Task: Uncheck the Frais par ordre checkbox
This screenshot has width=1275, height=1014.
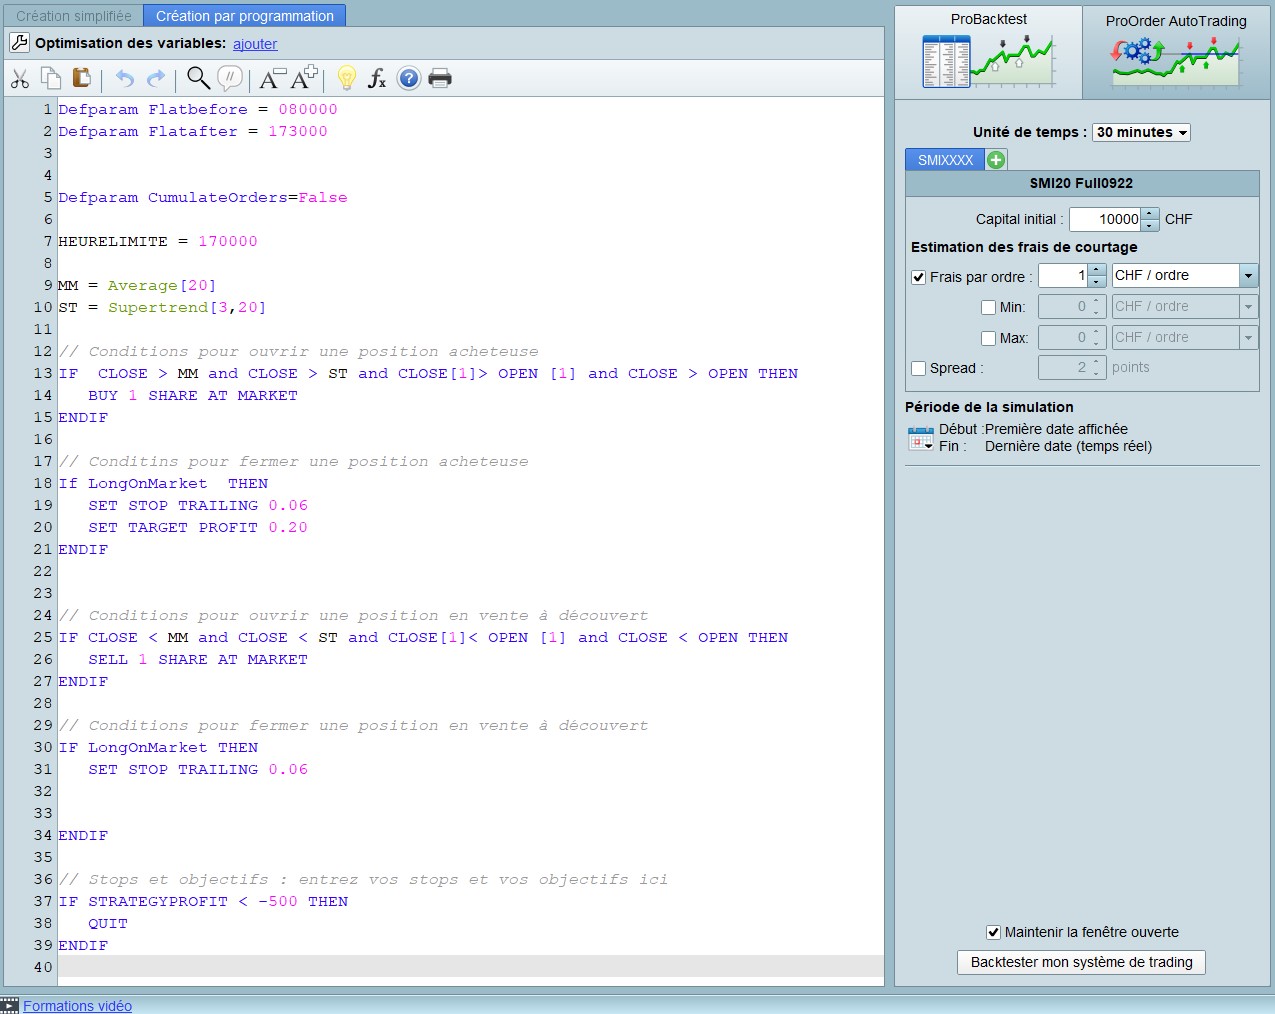Action: (x=919, y=277)
